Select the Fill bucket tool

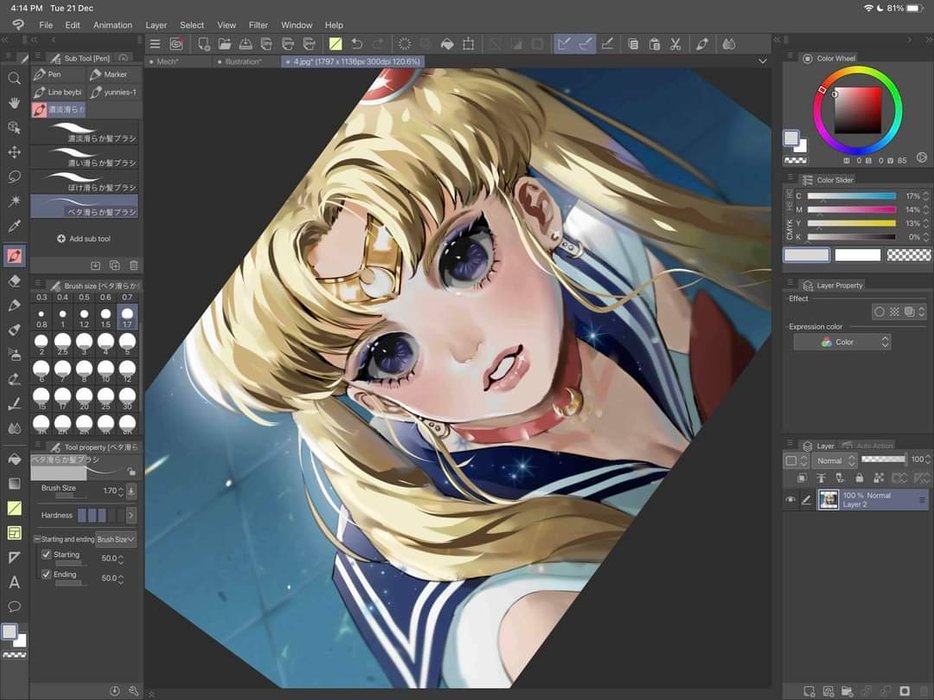[x=14, y=459]
